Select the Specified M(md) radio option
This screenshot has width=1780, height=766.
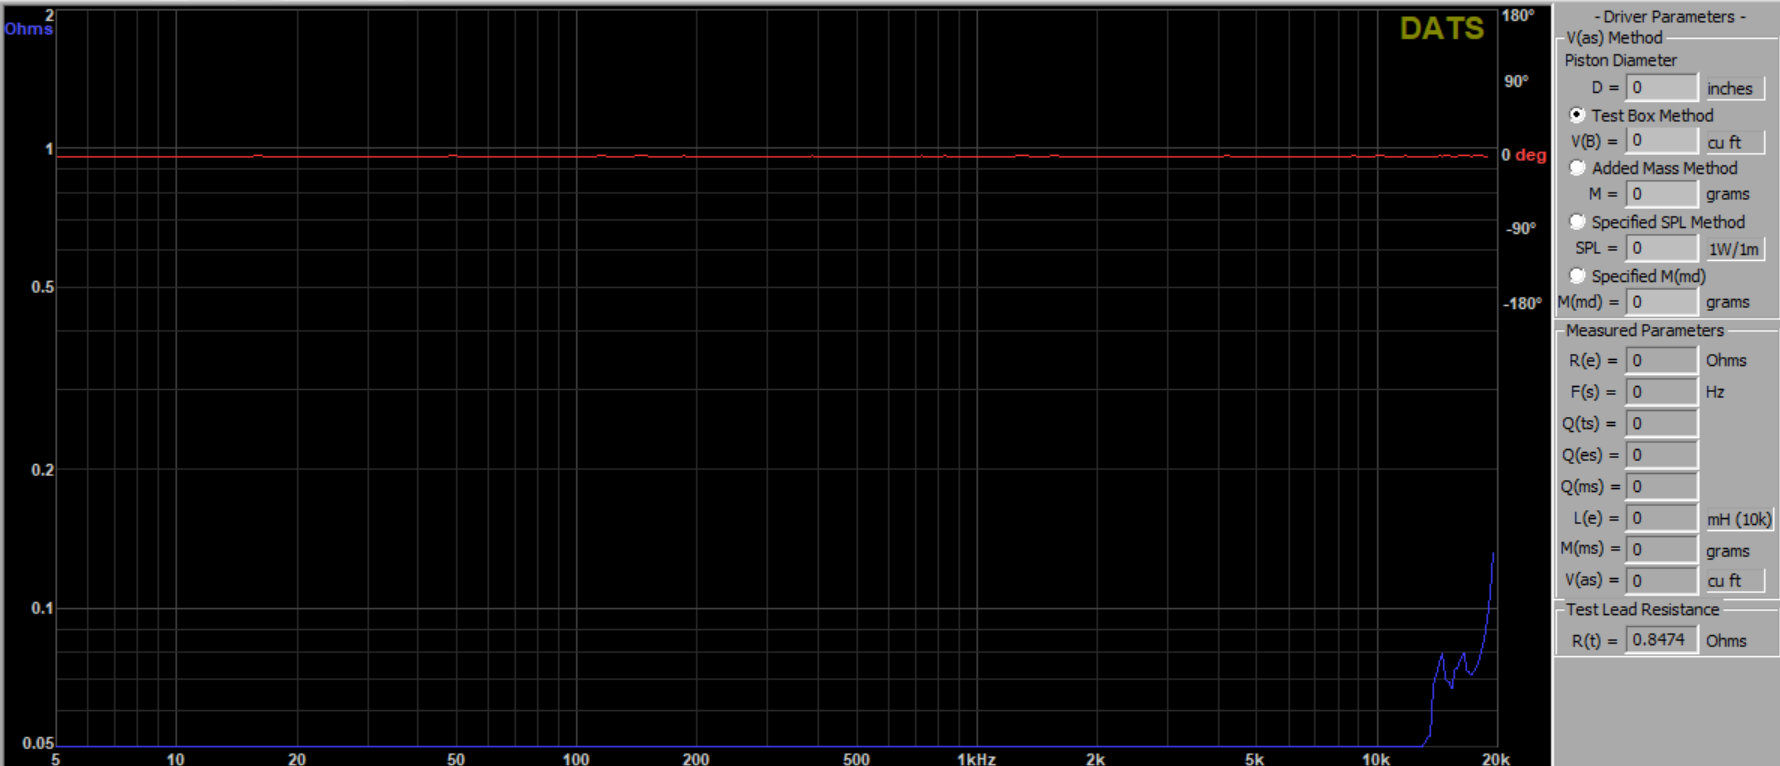point(1577,276)
